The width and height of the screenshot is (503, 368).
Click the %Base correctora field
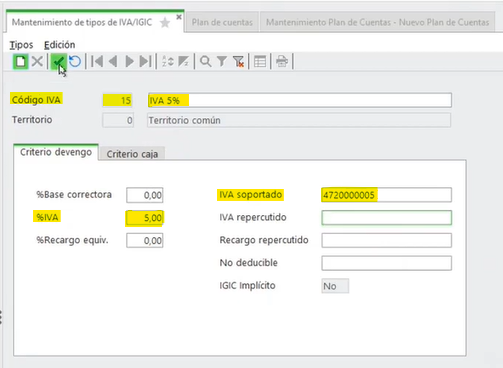[145, 195]
